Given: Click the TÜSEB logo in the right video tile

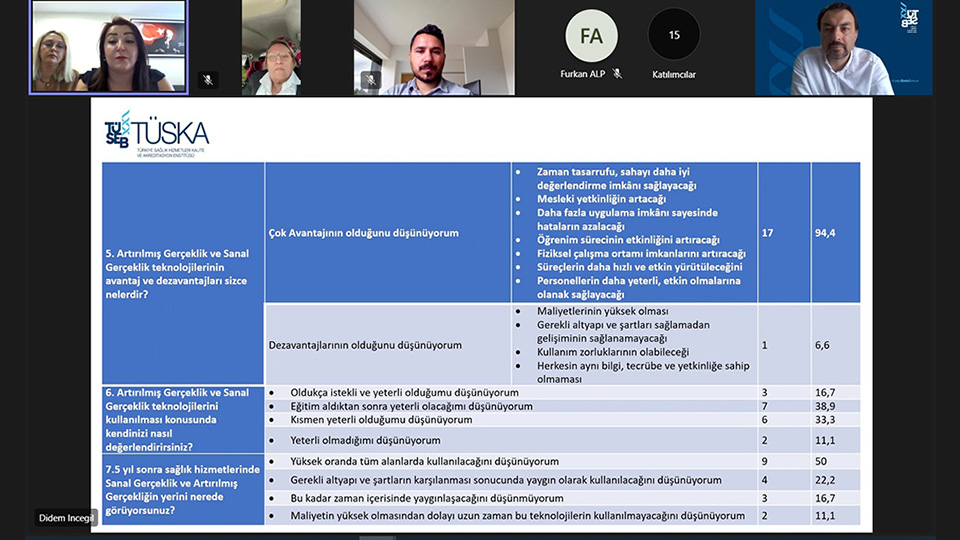Looking at the screenshot, I should (x=909, y=18).
